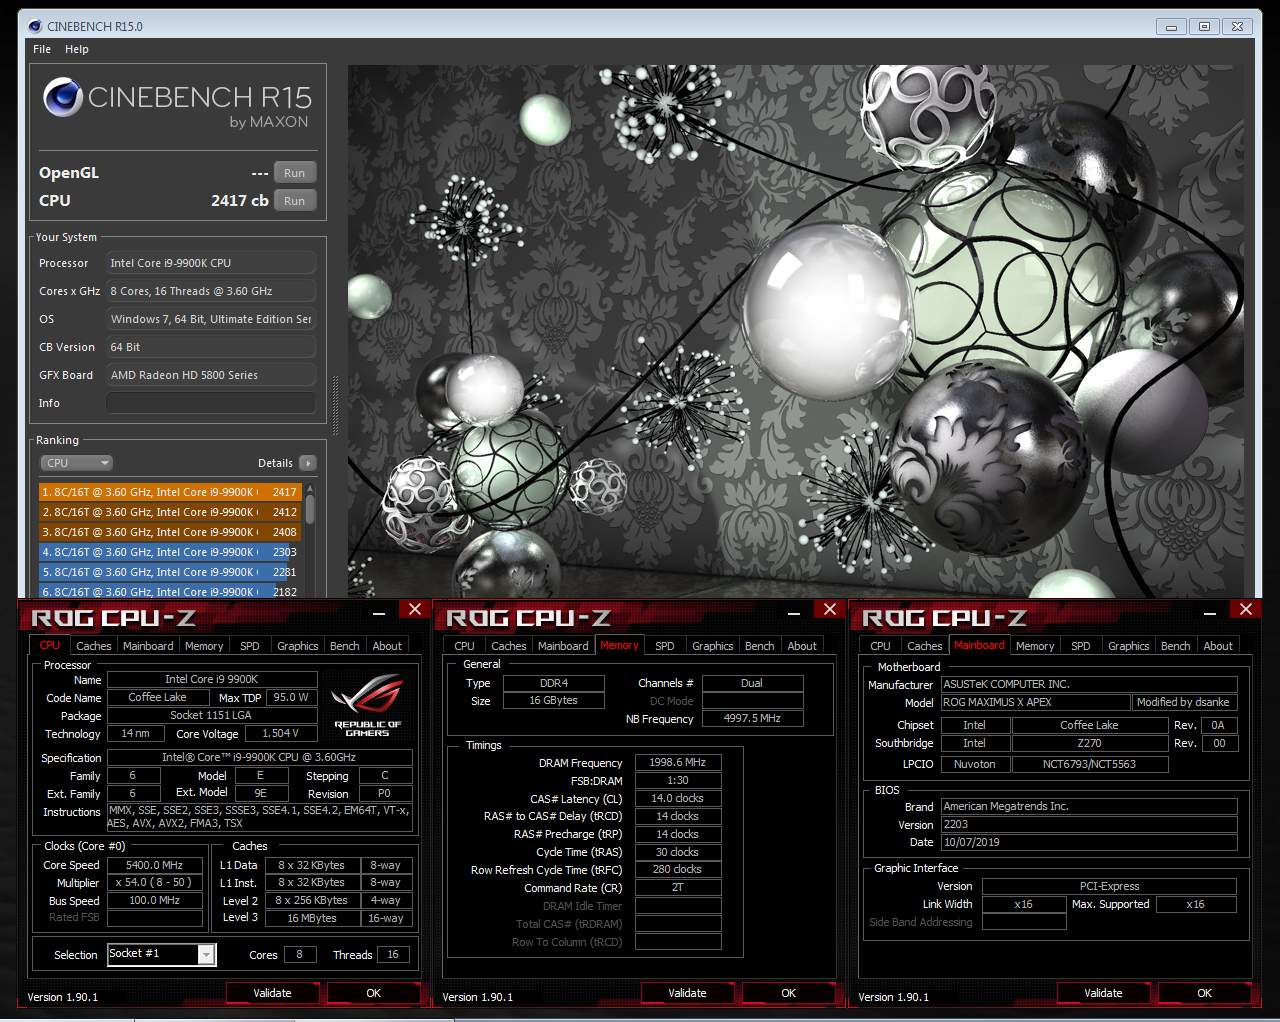Open SPD tab in left CPU-Z window
Screen dimensions: 1280x1022
250,646
